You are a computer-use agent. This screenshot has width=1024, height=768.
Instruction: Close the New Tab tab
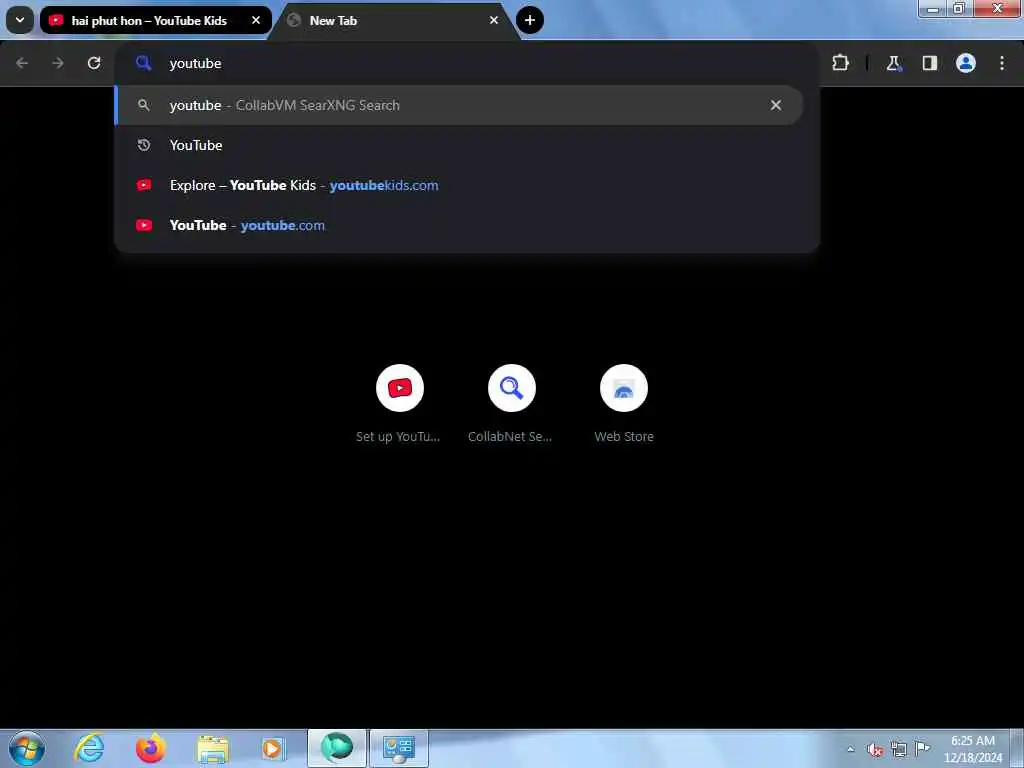point(494,20)
